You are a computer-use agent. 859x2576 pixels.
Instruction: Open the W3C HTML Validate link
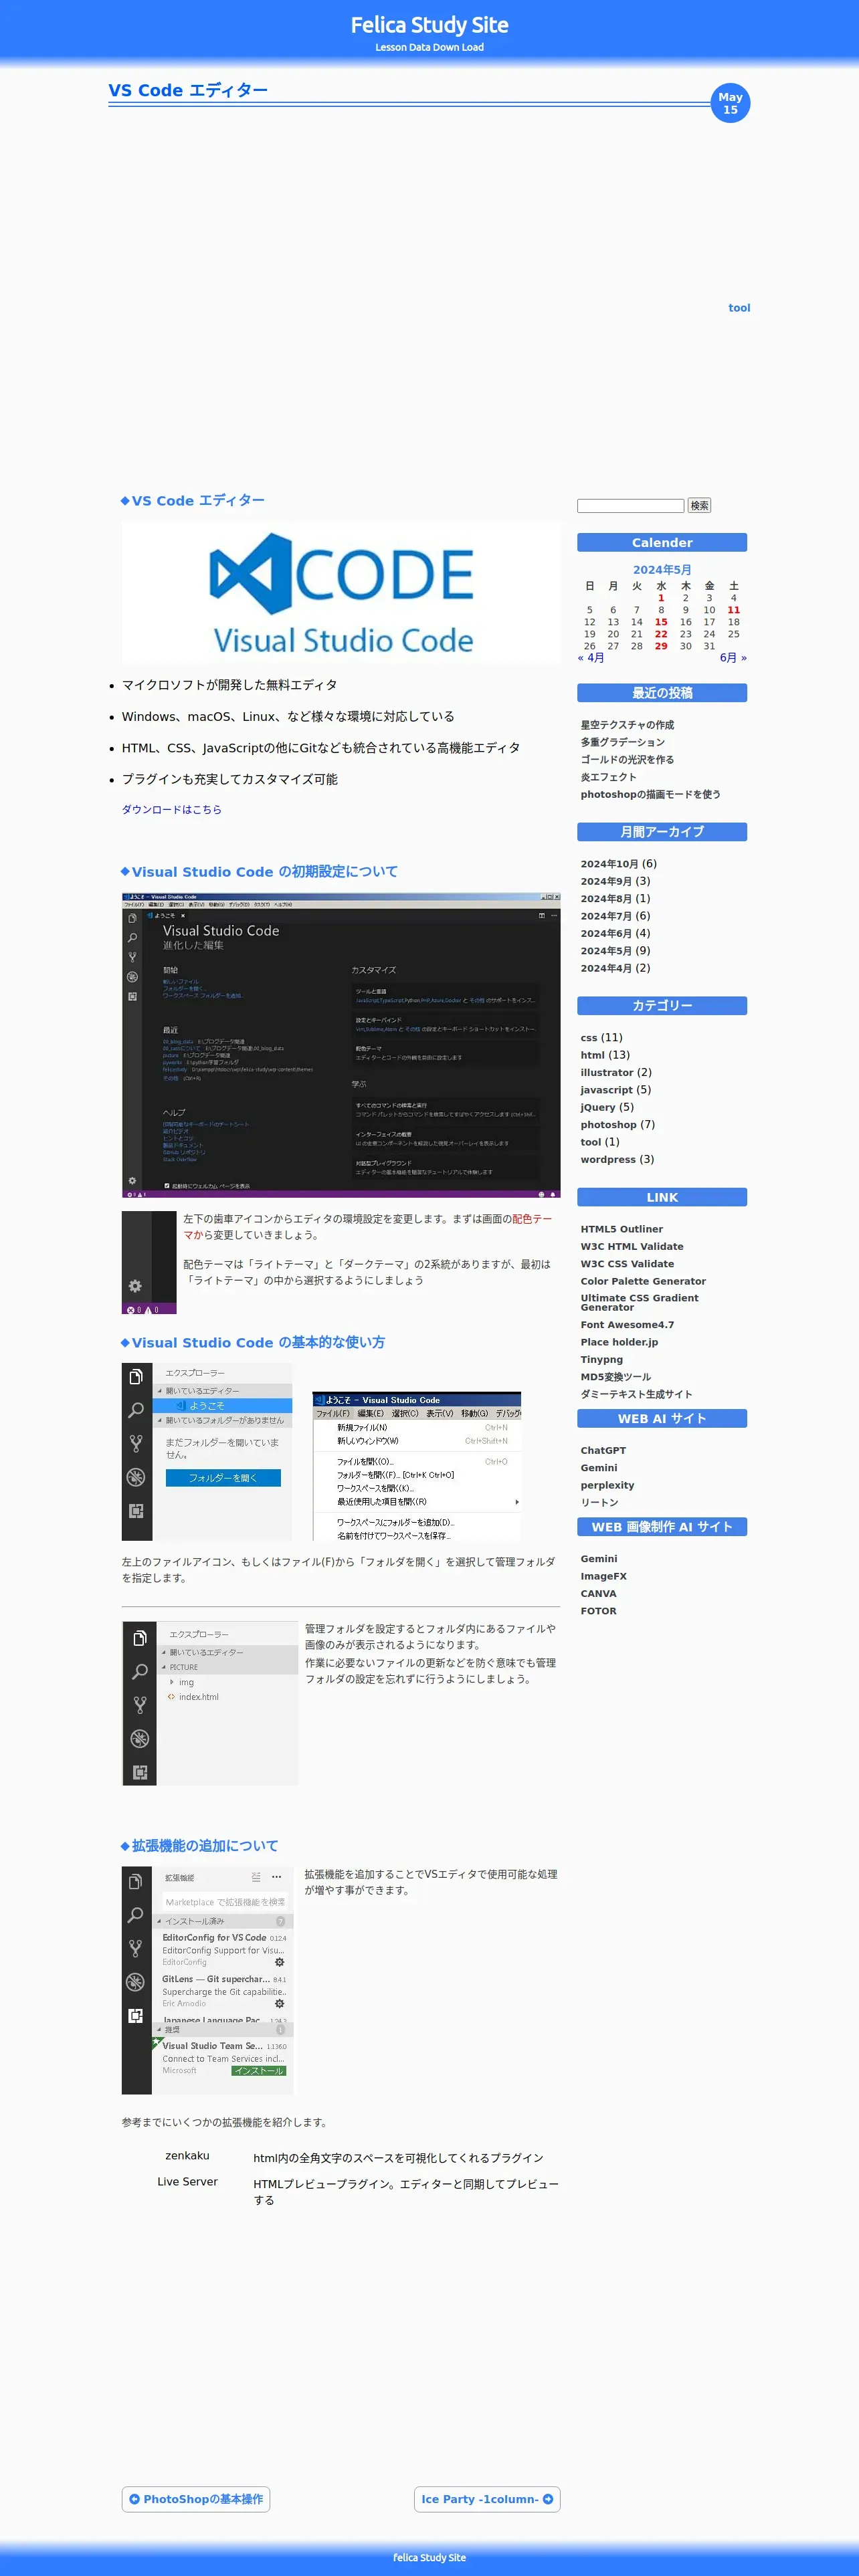632,1247
